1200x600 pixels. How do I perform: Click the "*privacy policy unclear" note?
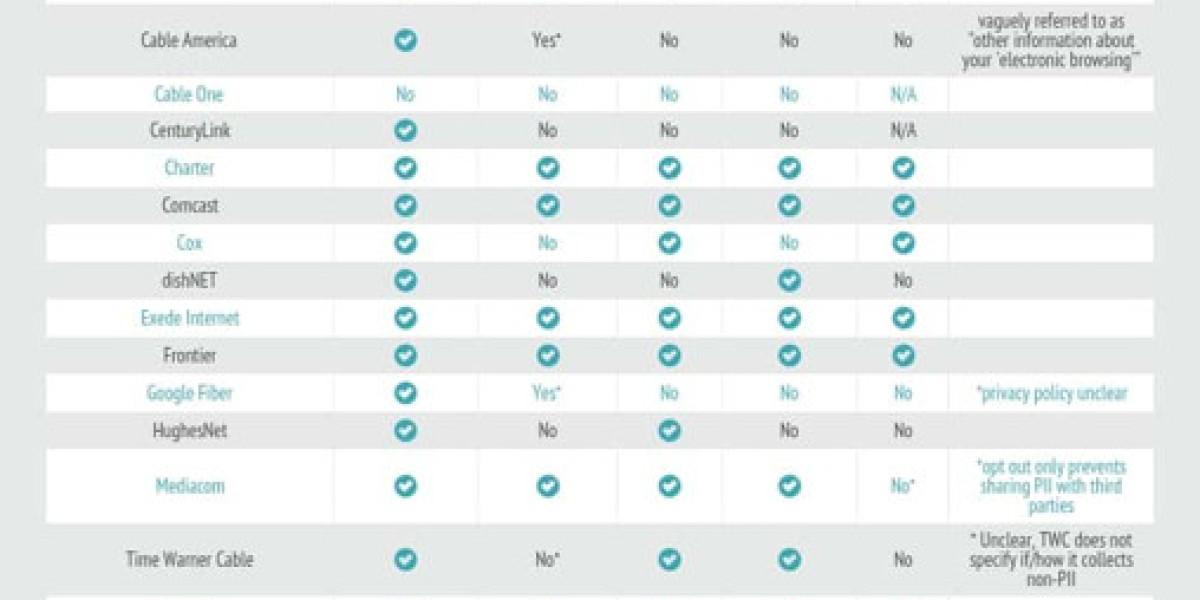(1051, 393)
